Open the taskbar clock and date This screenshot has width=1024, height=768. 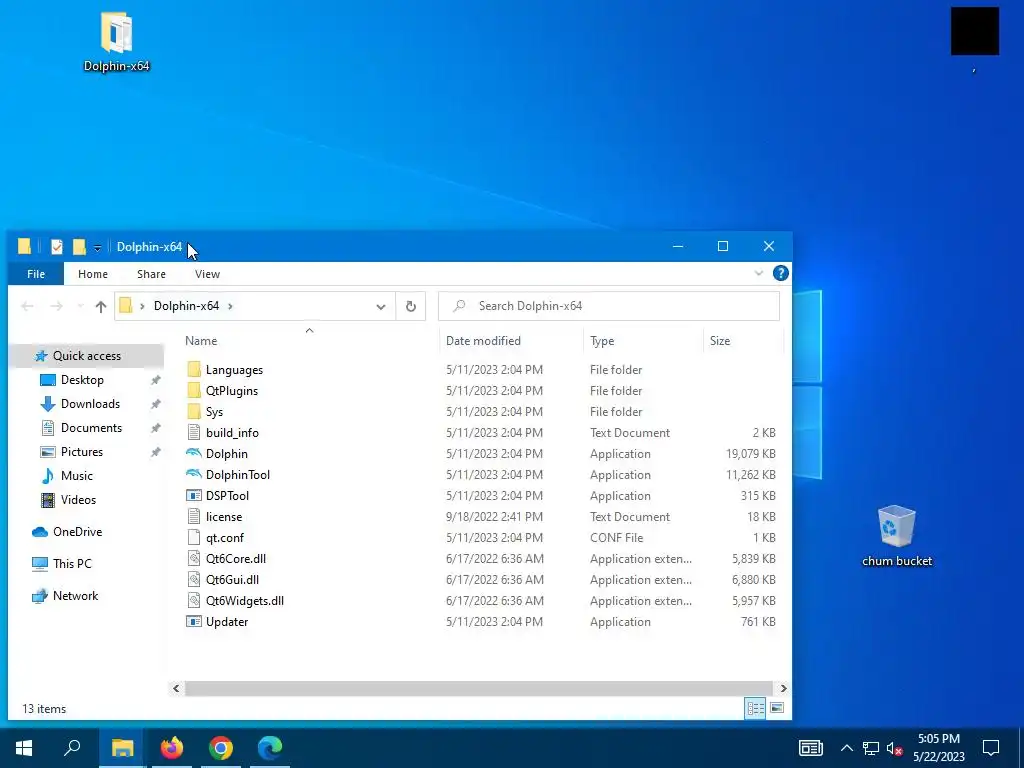tap(938, 748)
